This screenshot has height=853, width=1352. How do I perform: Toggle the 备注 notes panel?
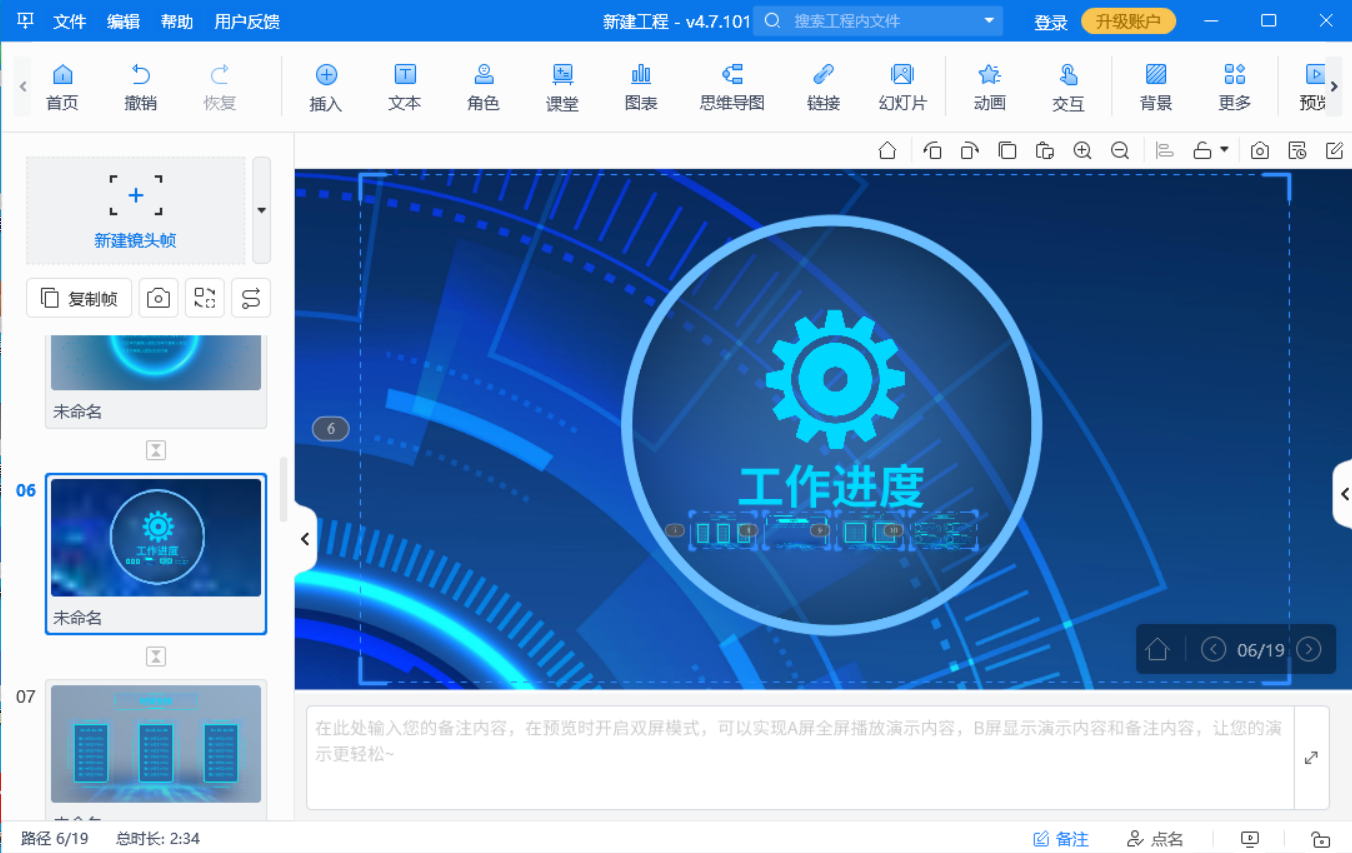click(1060, 839)
